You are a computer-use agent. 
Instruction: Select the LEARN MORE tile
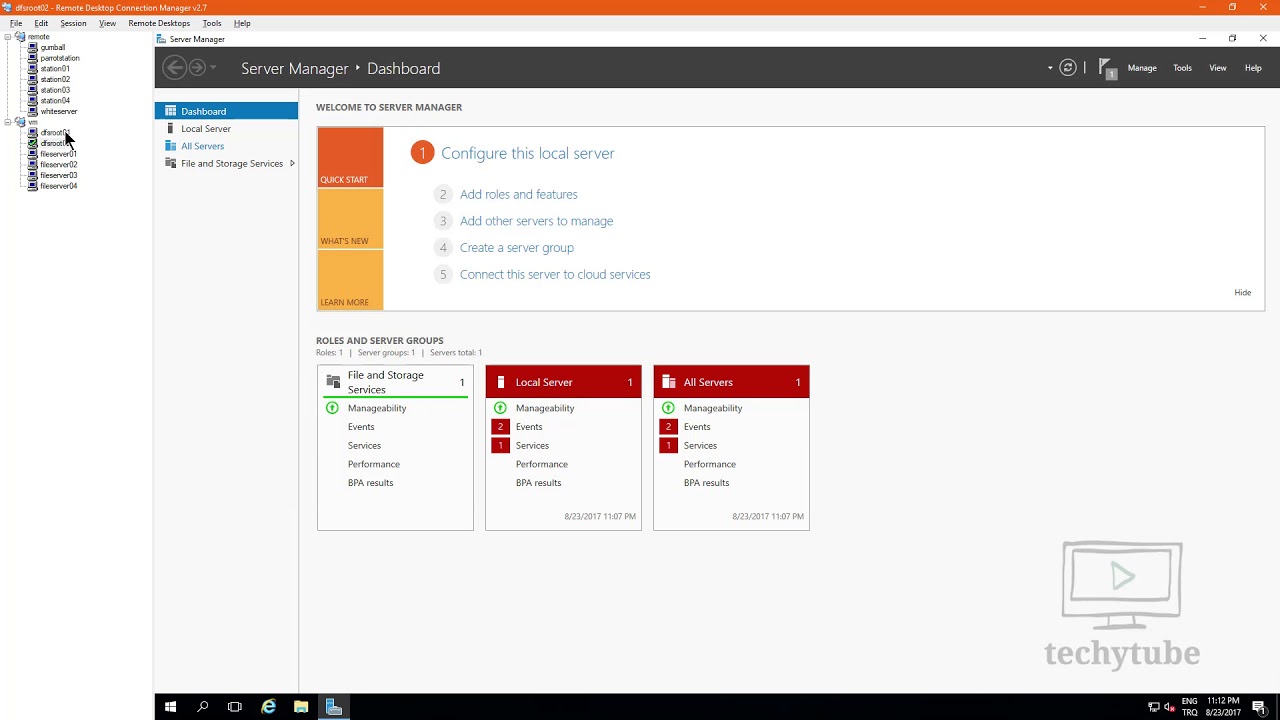point(350,279)
